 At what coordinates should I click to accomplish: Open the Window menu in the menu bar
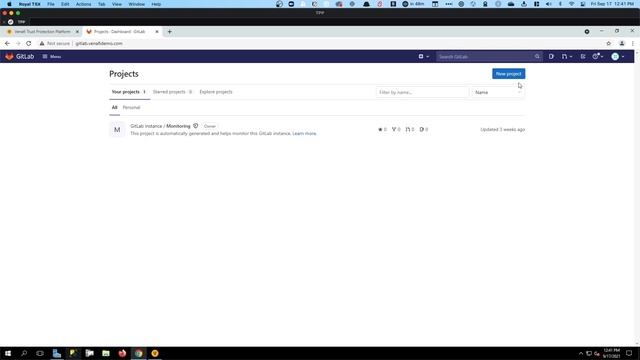tap(136, 4)
